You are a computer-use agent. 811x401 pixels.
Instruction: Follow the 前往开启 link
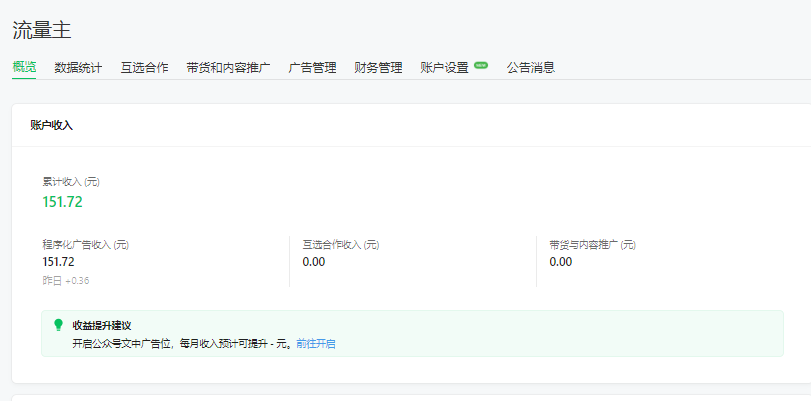click(x=316, y=344)
